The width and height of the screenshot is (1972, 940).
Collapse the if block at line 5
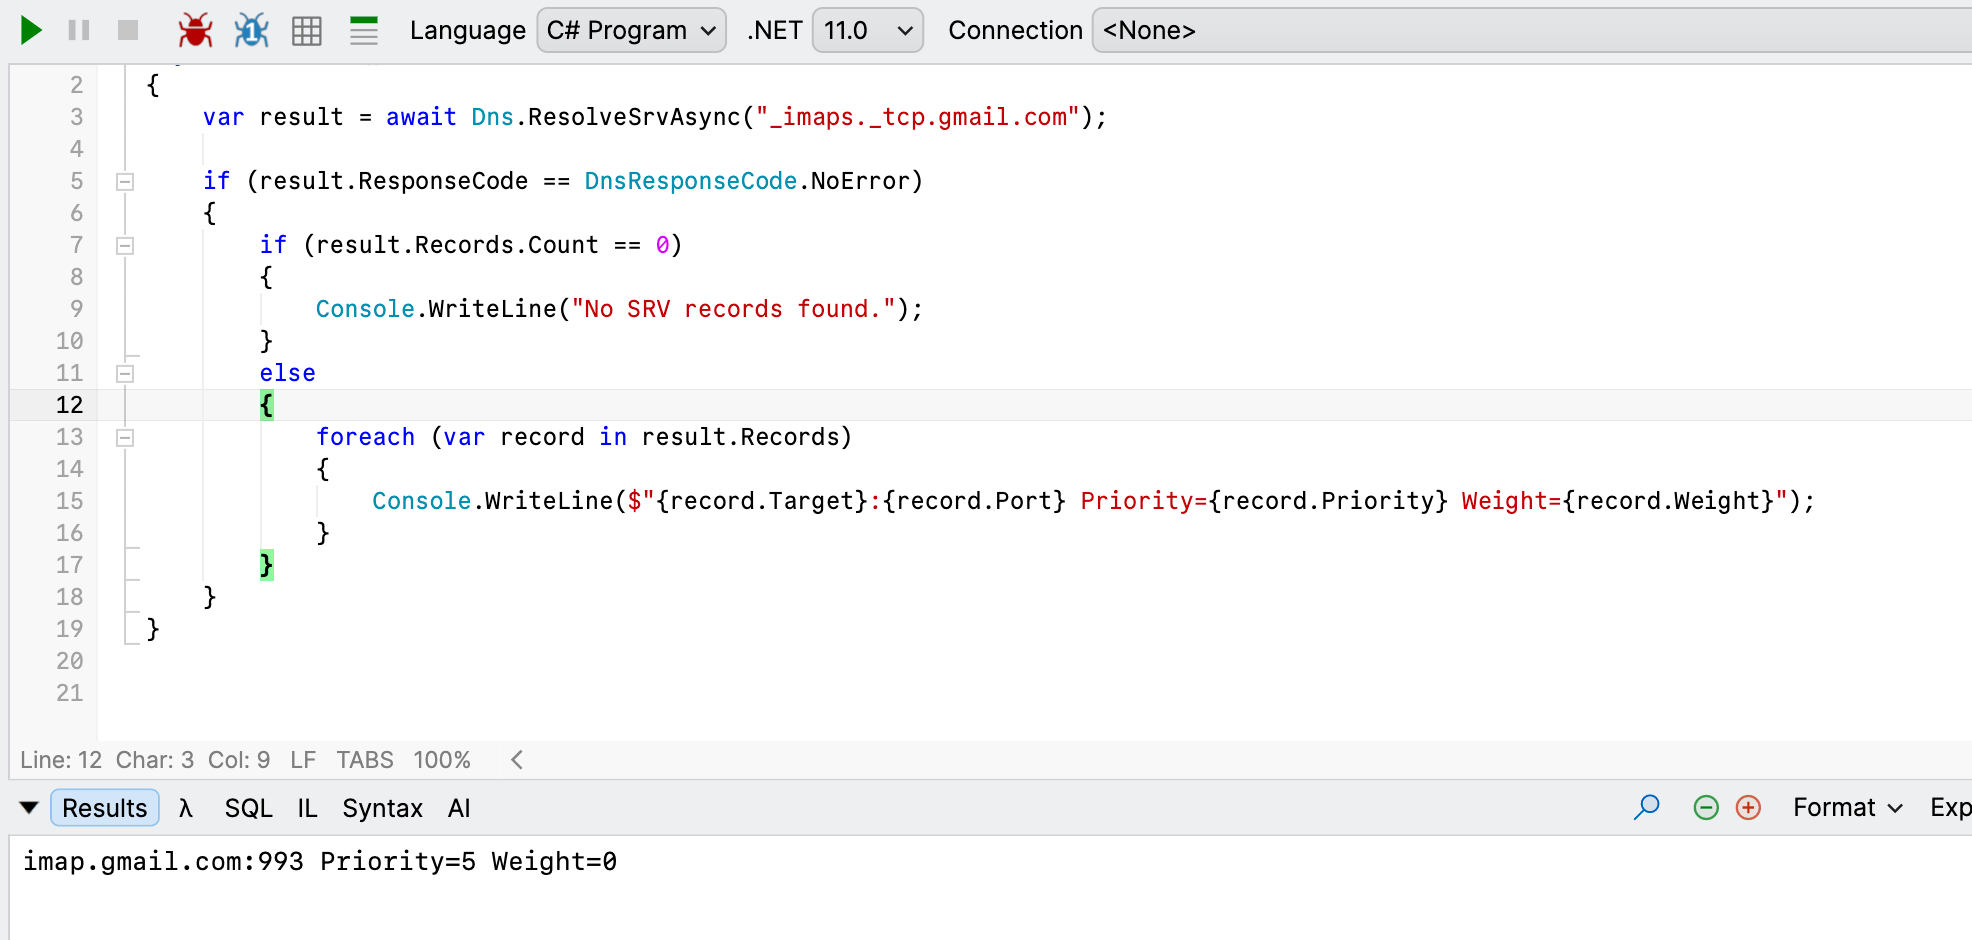click(125, 182)
